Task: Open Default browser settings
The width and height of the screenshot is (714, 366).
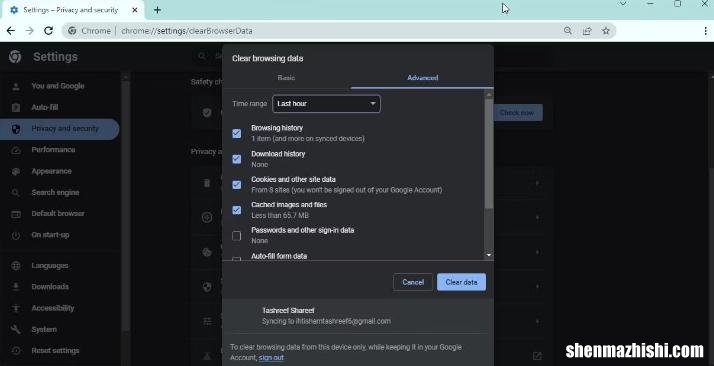Action: click(x=58, y=213)
